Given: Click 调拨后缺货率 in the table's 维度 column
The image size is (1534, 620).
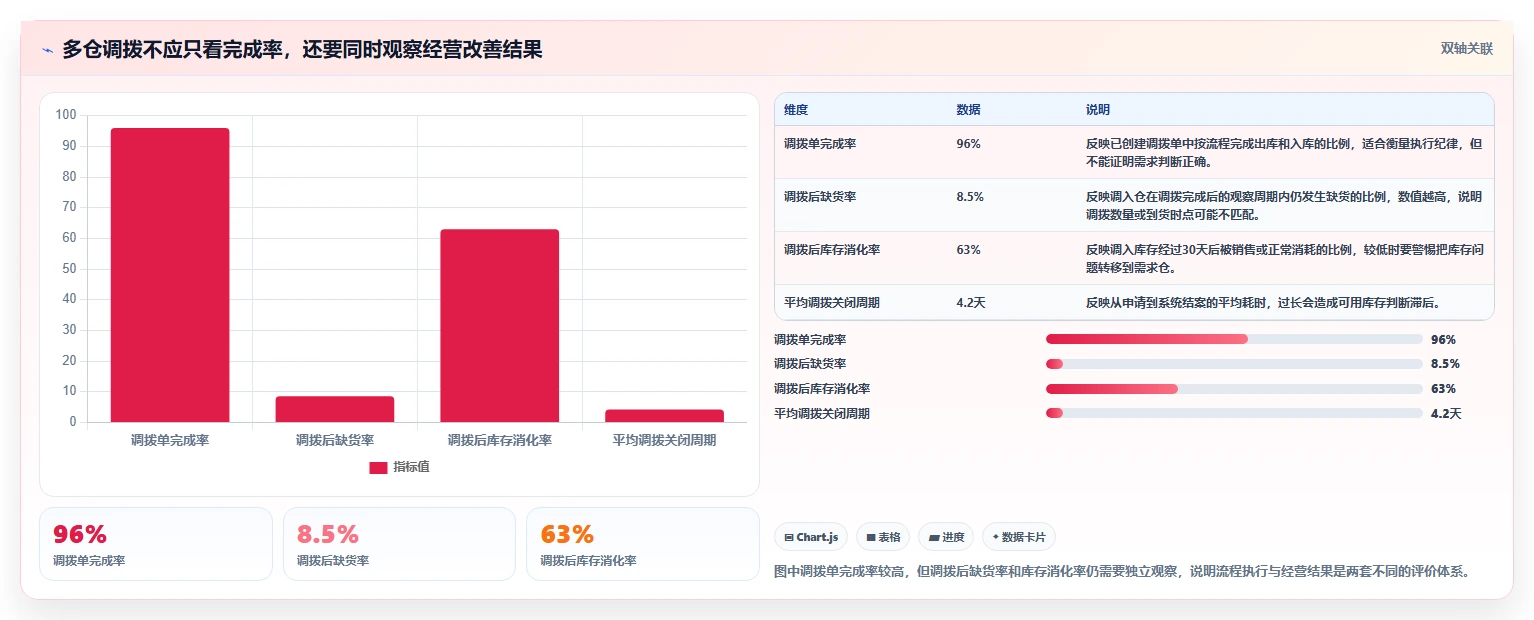Looking at the screenshot, I should (820, 197).
